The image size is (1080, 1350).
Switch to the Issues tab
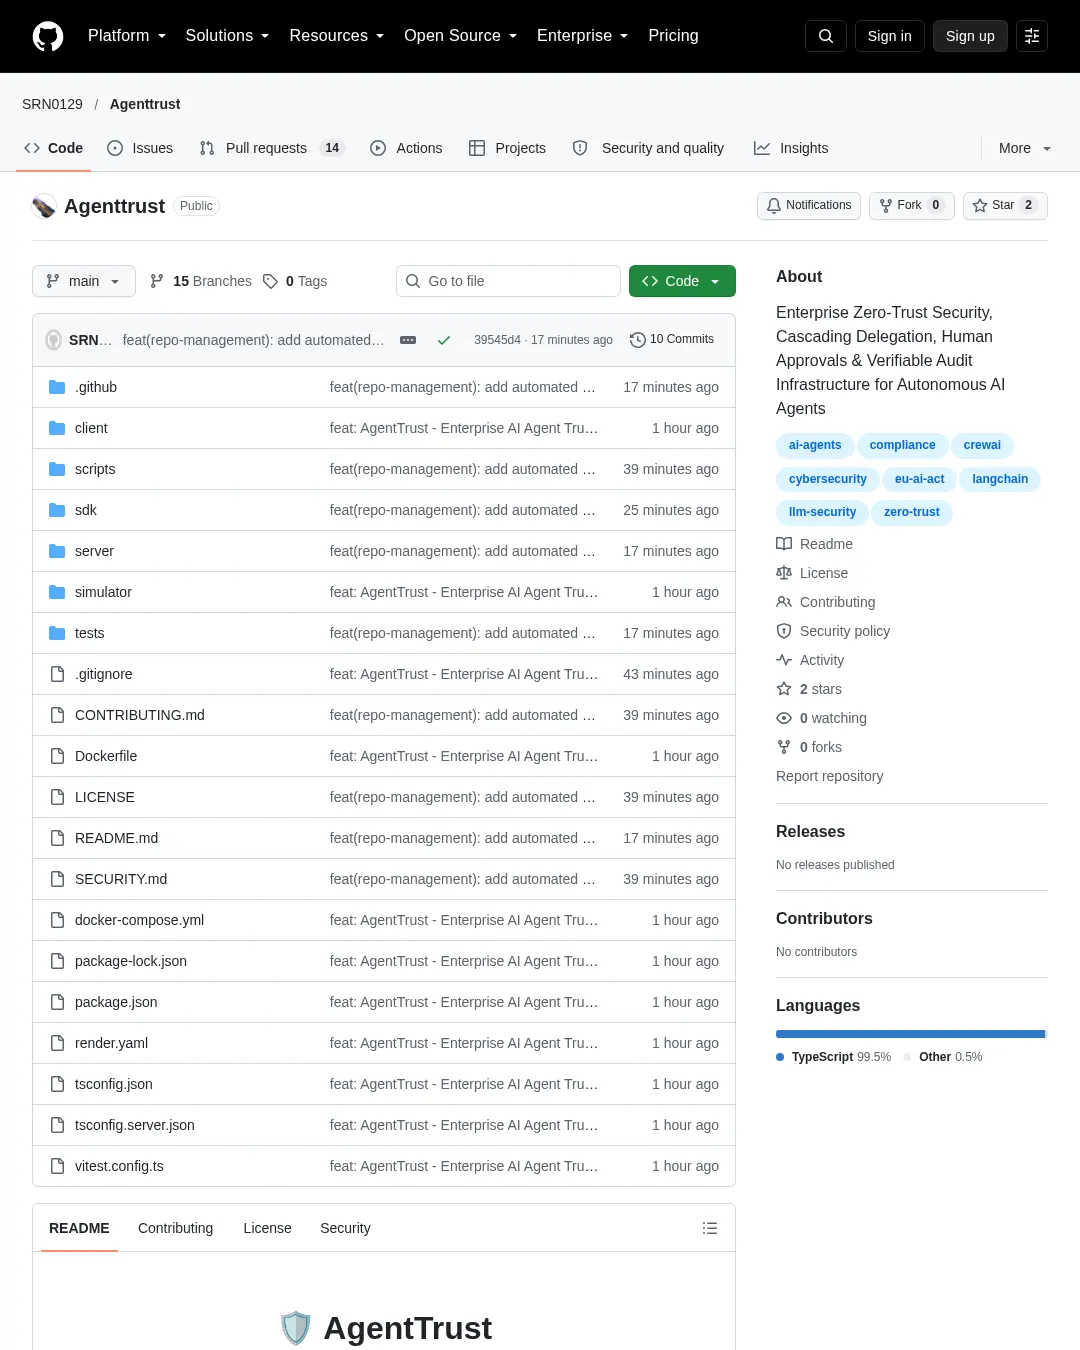point(140,148)
